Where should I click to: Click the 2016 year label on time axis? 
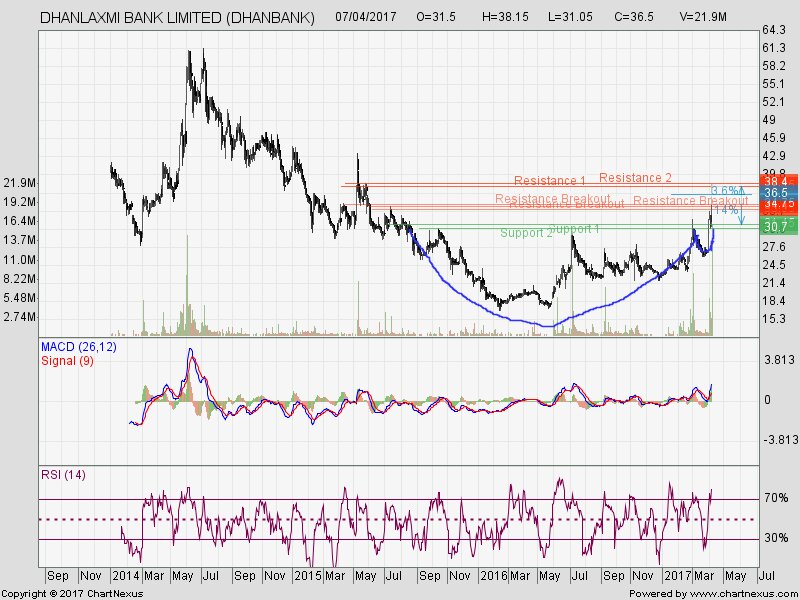493,576
